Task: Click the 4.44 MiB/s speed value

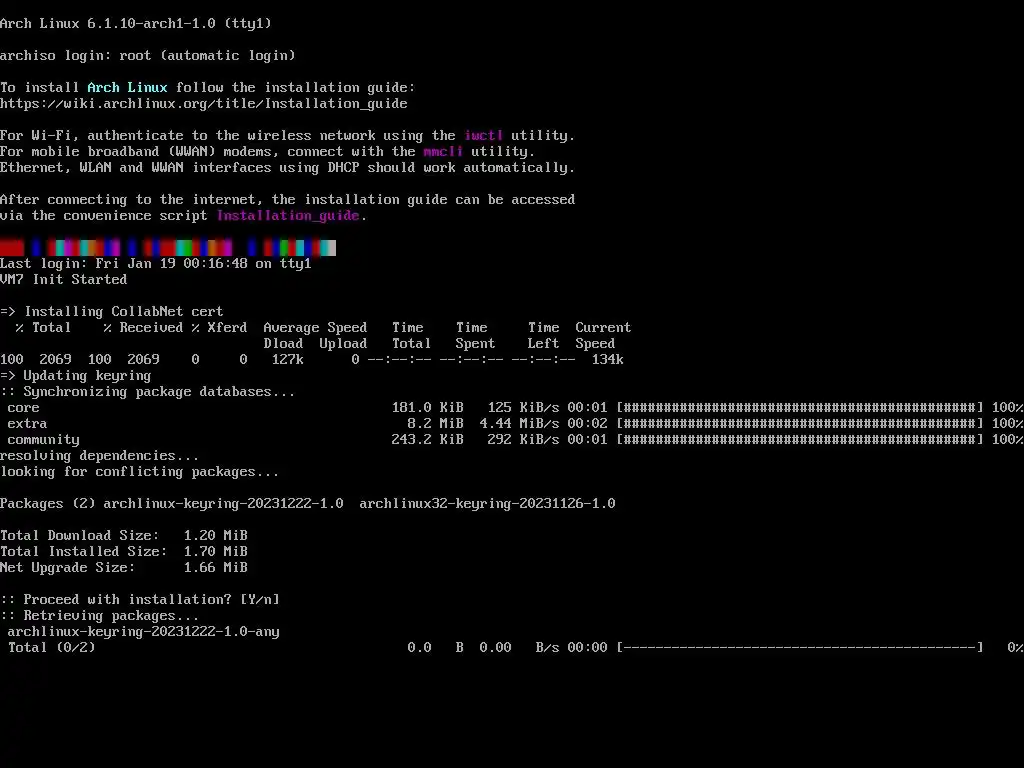Action: tap(519, 424)
